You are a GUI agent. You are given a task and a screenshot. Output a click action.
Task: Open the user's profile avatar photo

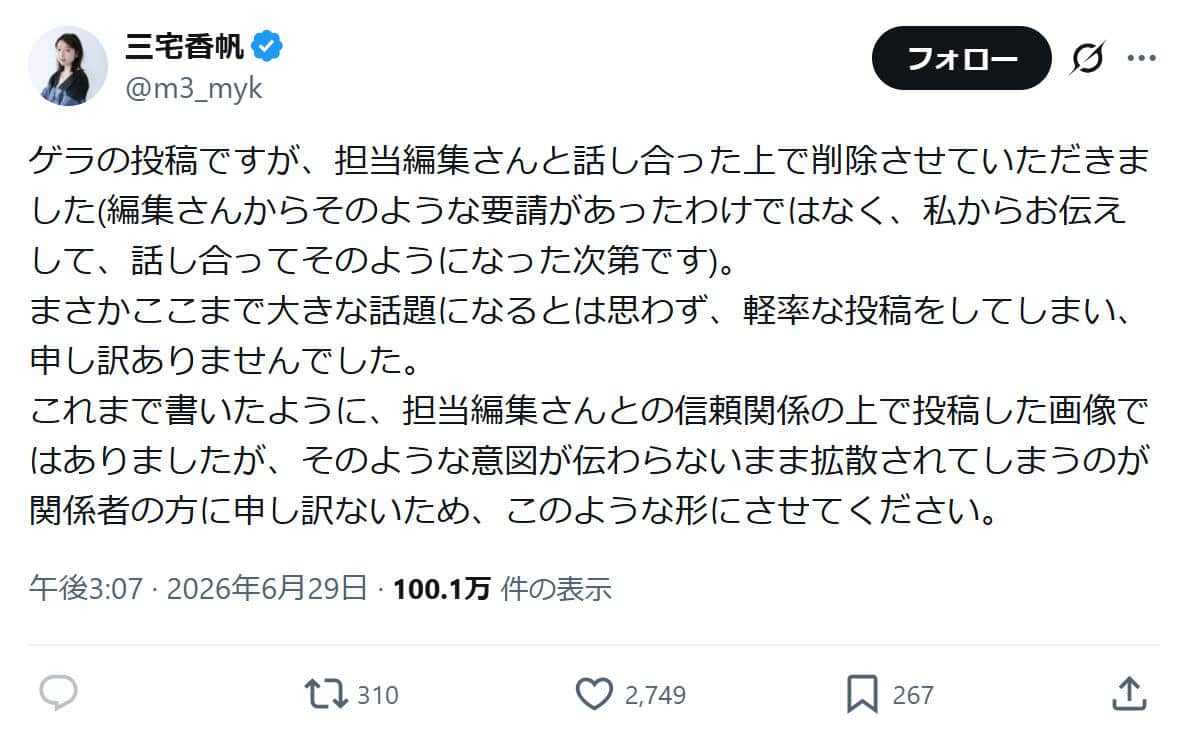(x=68, y=67)
